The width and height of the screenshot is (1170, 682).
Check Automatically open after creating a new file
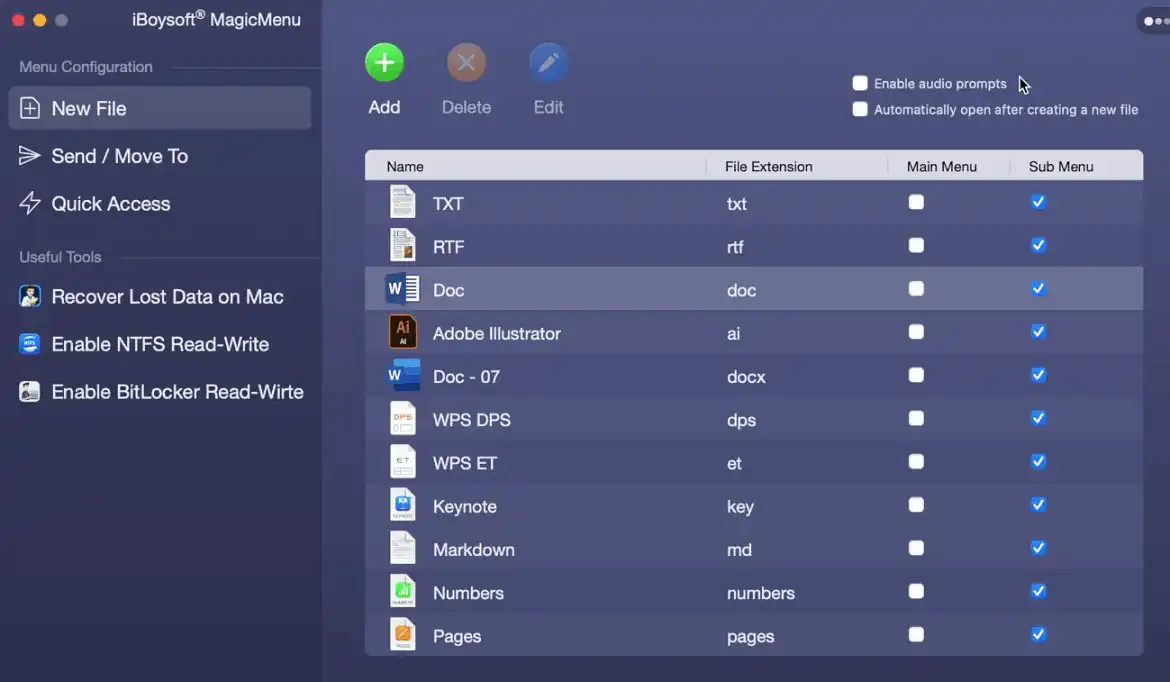[x=860, y=110]
